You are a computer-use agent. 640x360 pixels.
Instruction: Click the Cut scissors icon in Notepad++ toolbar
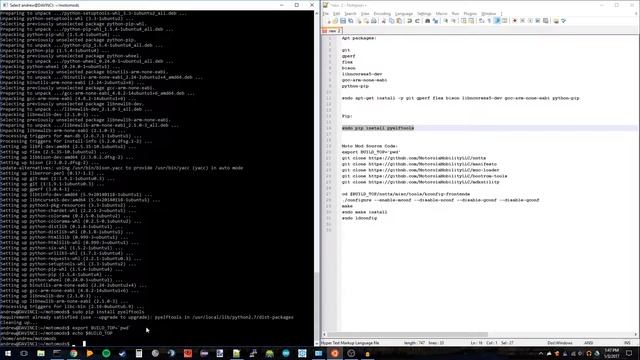tap(384, 21)
